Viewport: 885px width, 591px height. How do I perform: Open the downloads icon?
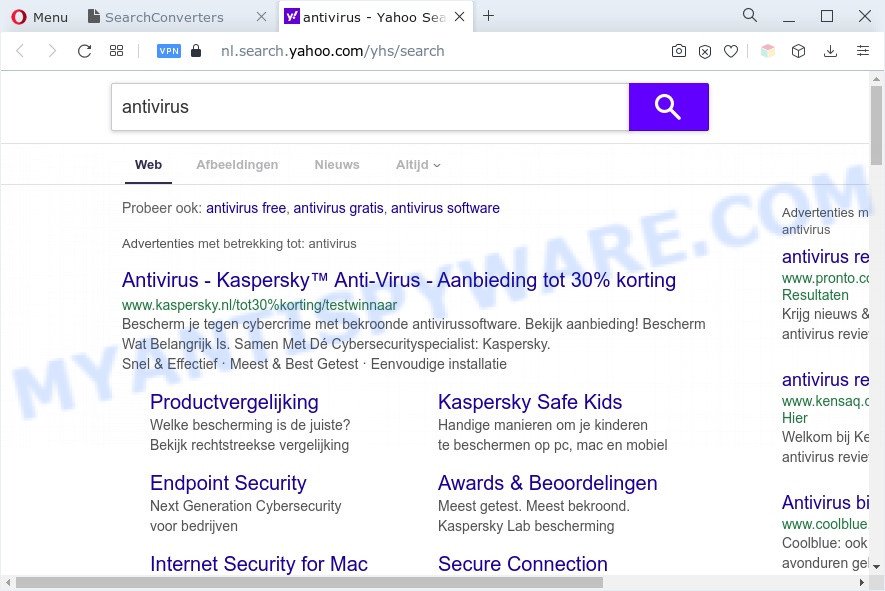[x=830, y=51]
